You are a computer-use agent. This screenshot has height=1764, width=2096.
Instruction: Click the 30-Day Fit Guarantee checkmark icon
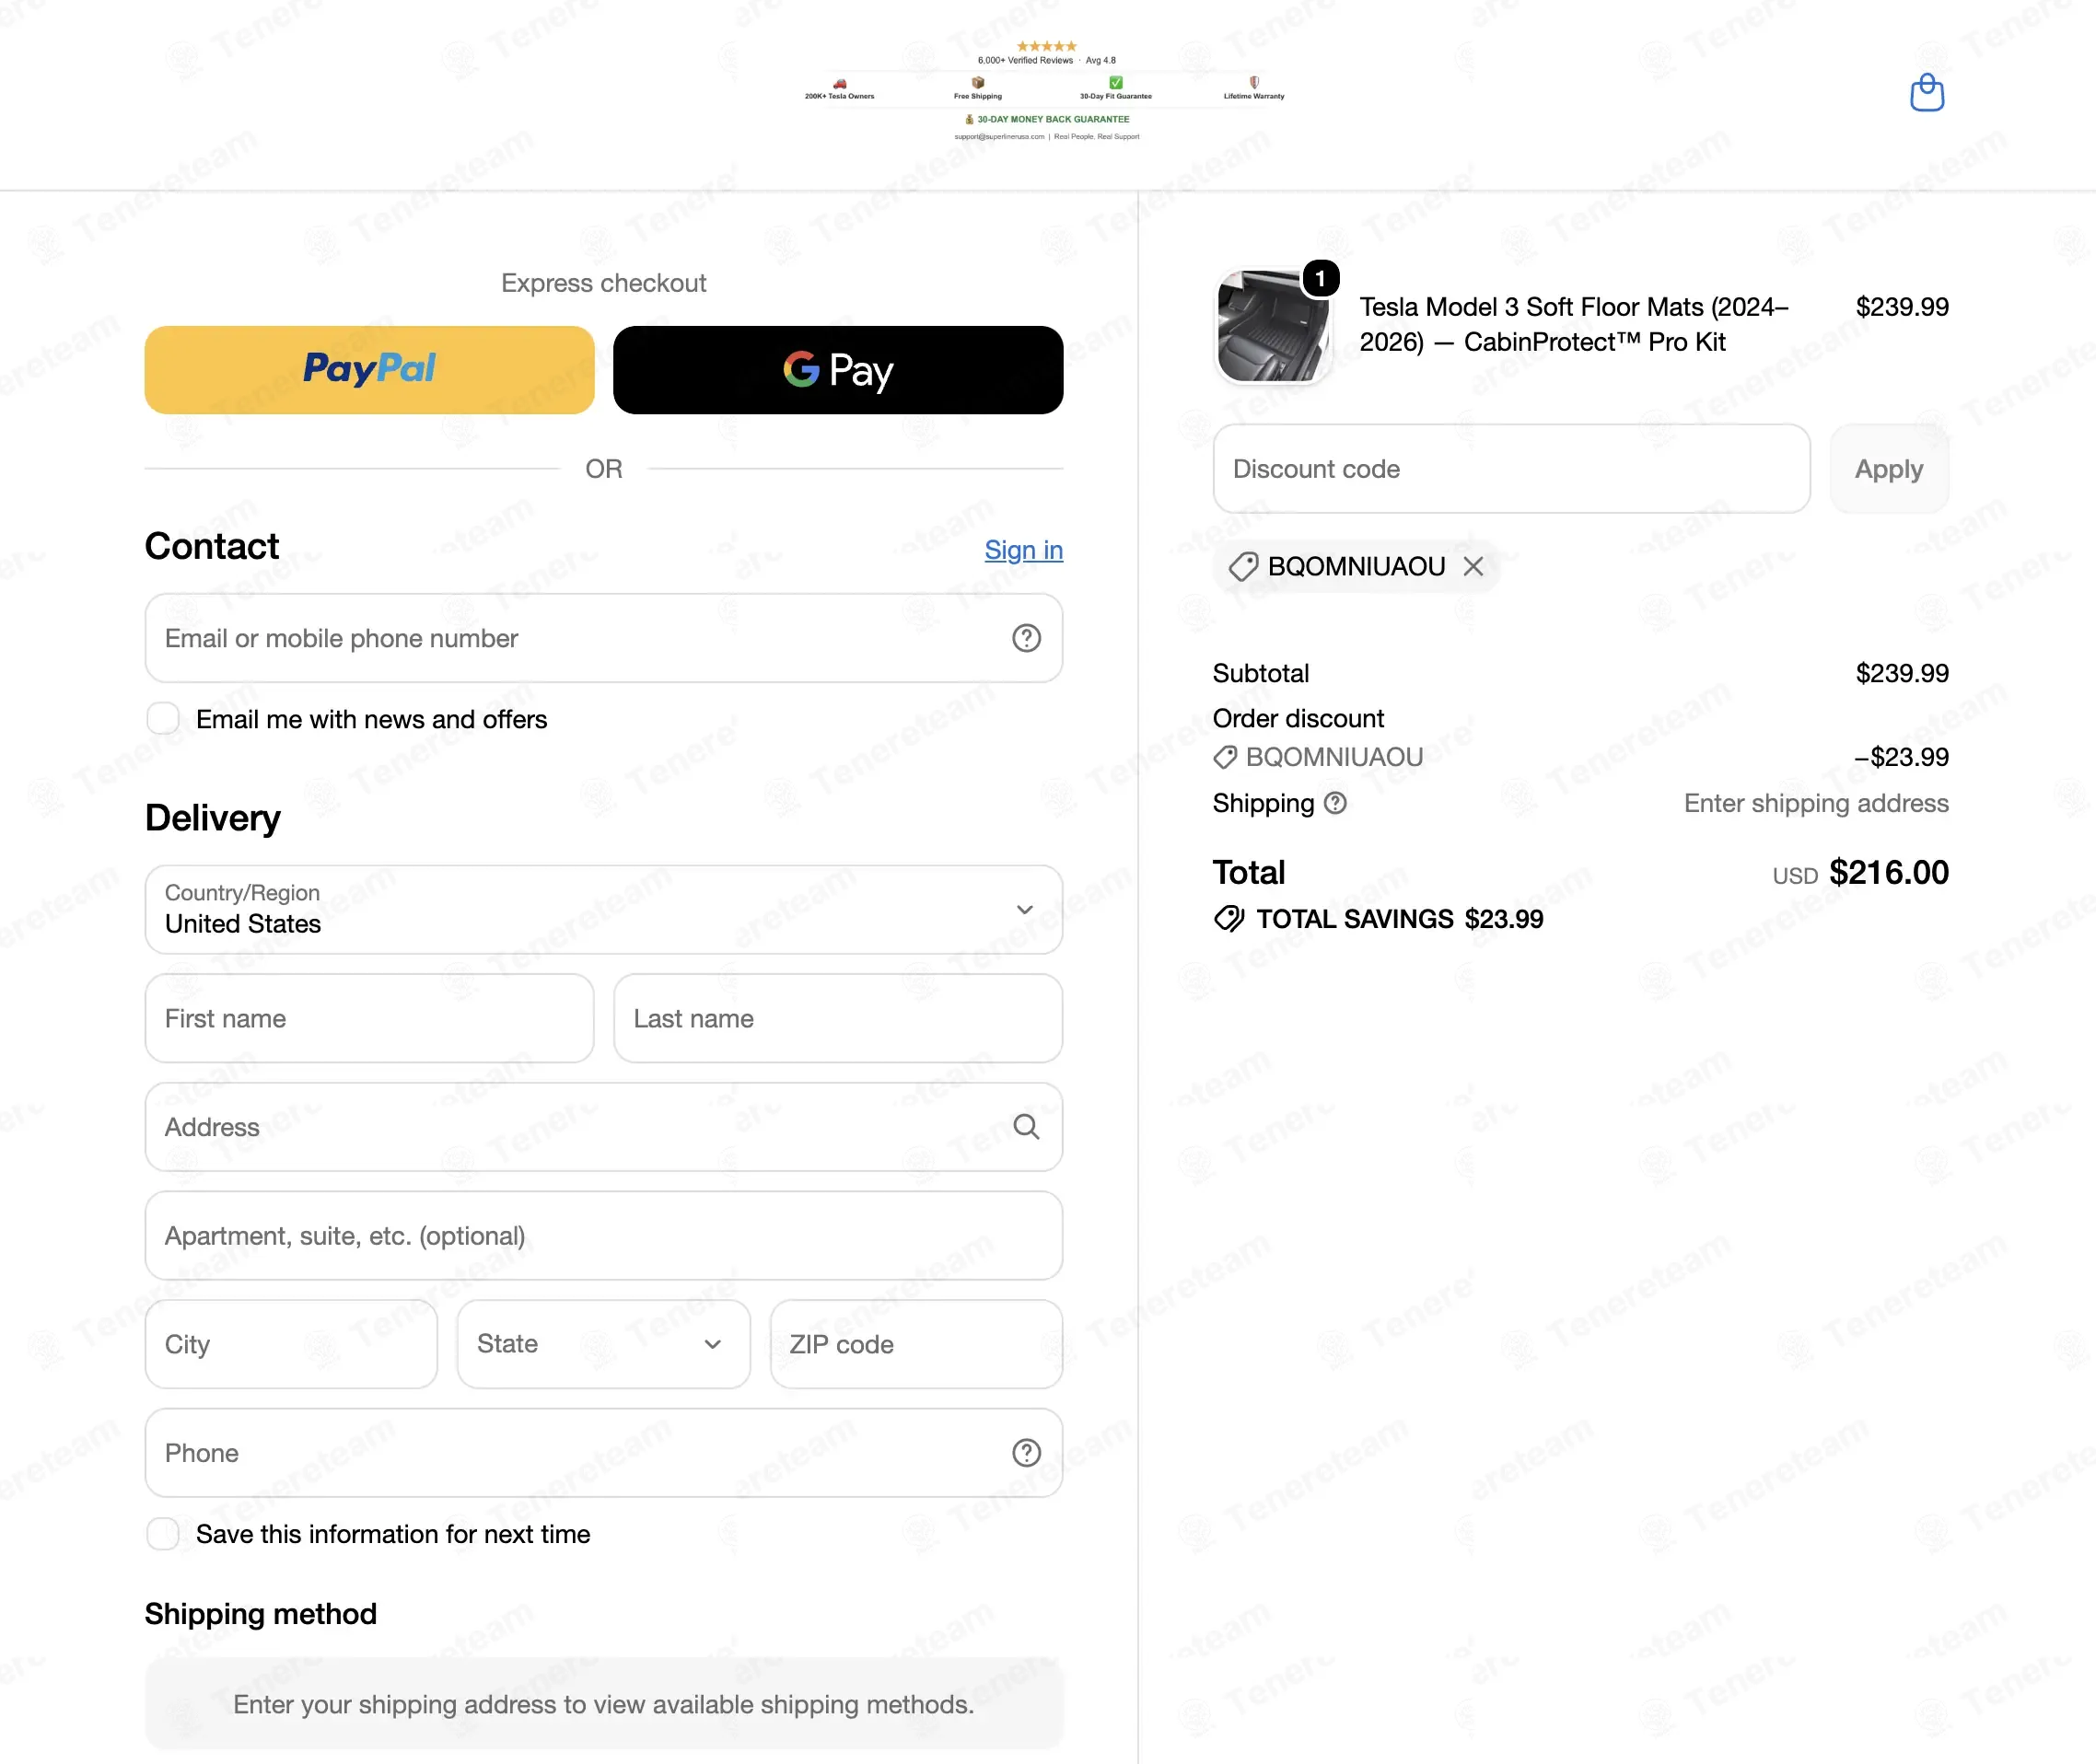1116,83
